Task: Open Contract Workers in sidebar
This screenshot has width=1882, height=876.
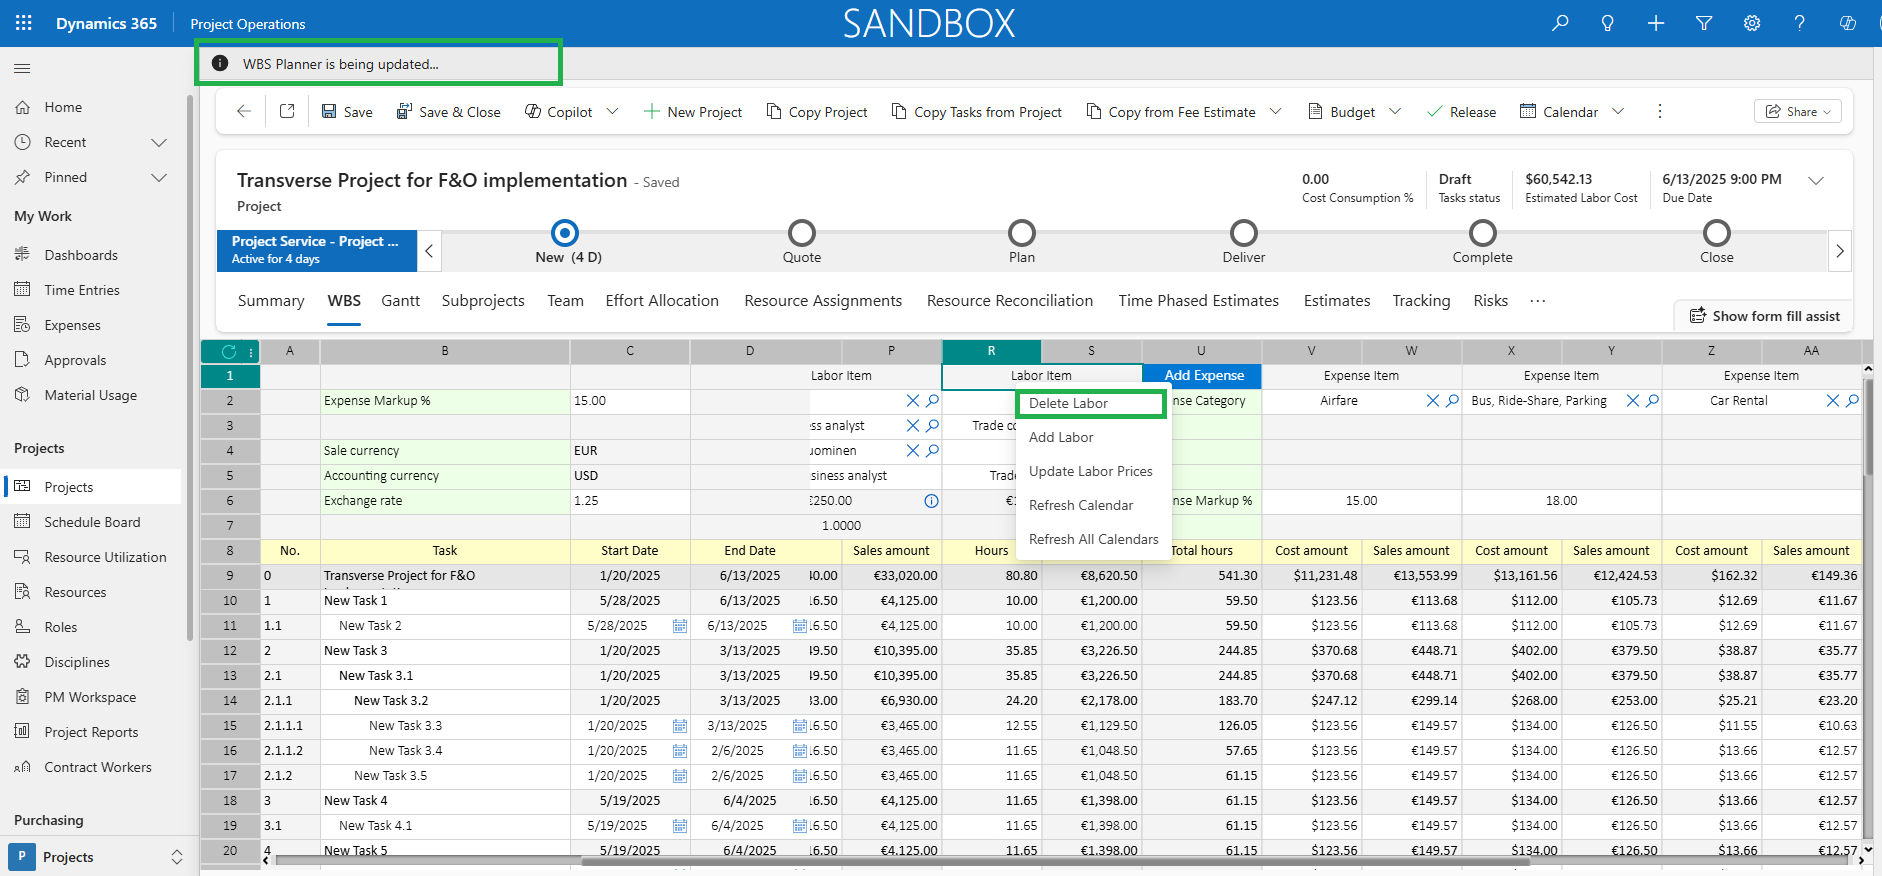Action: pos(98,767)
